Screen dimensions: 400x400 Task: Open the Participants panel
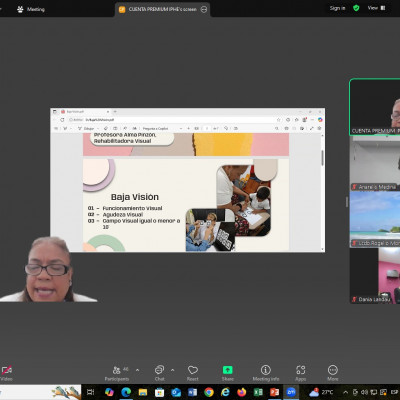[x=117, y=373]
